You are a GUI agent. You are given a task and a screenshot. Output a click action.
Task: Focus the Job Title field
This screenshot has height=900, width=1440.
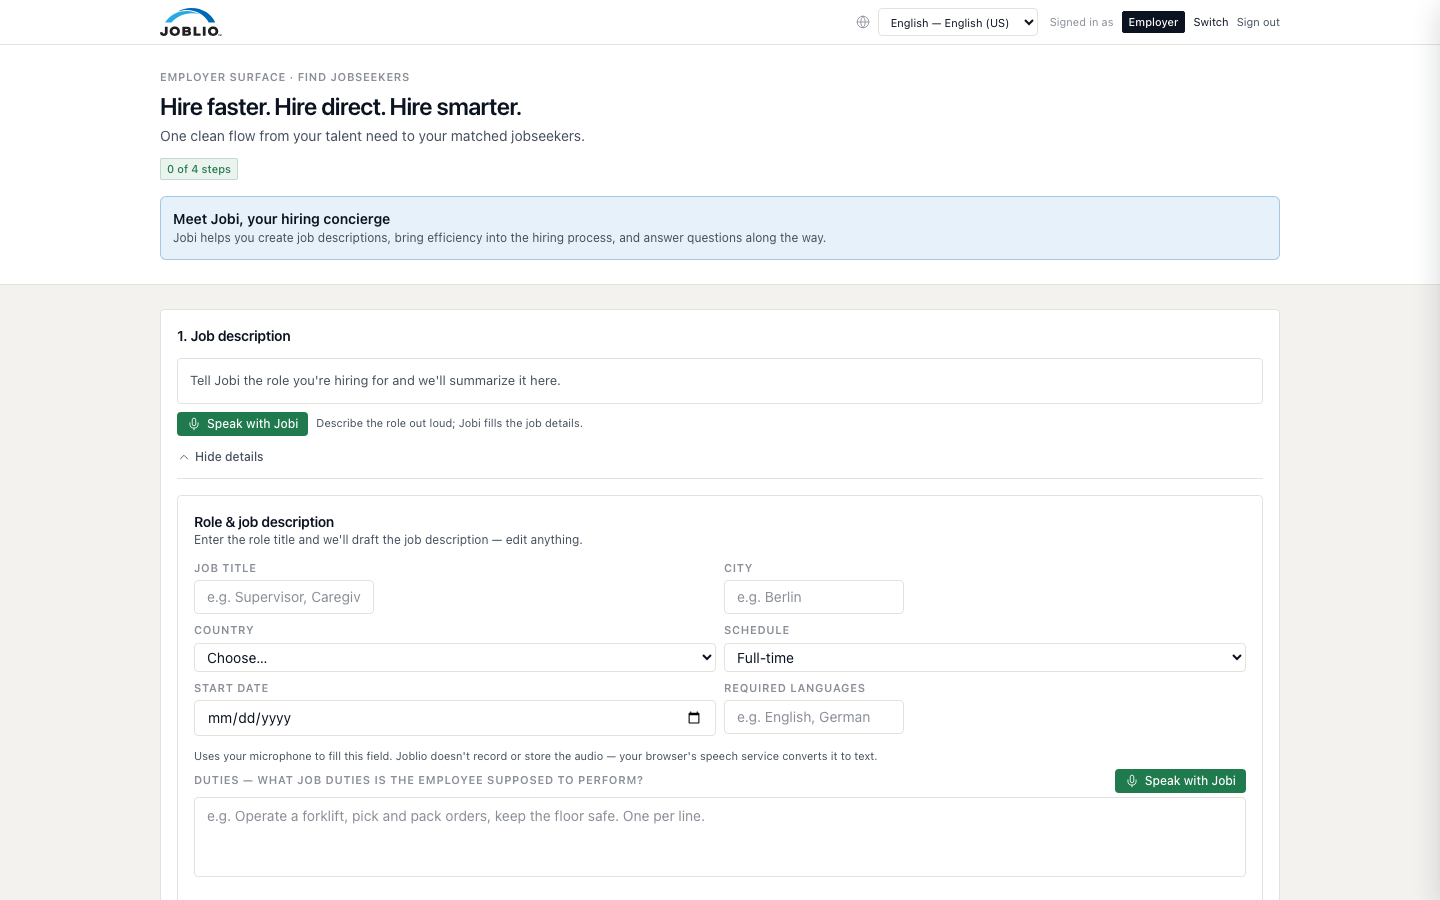pos(284,597)
